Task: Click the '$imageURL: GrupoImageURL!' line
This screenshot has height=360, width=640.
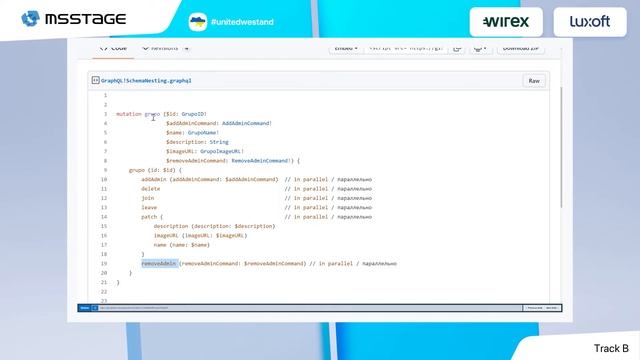Action: 205,151
